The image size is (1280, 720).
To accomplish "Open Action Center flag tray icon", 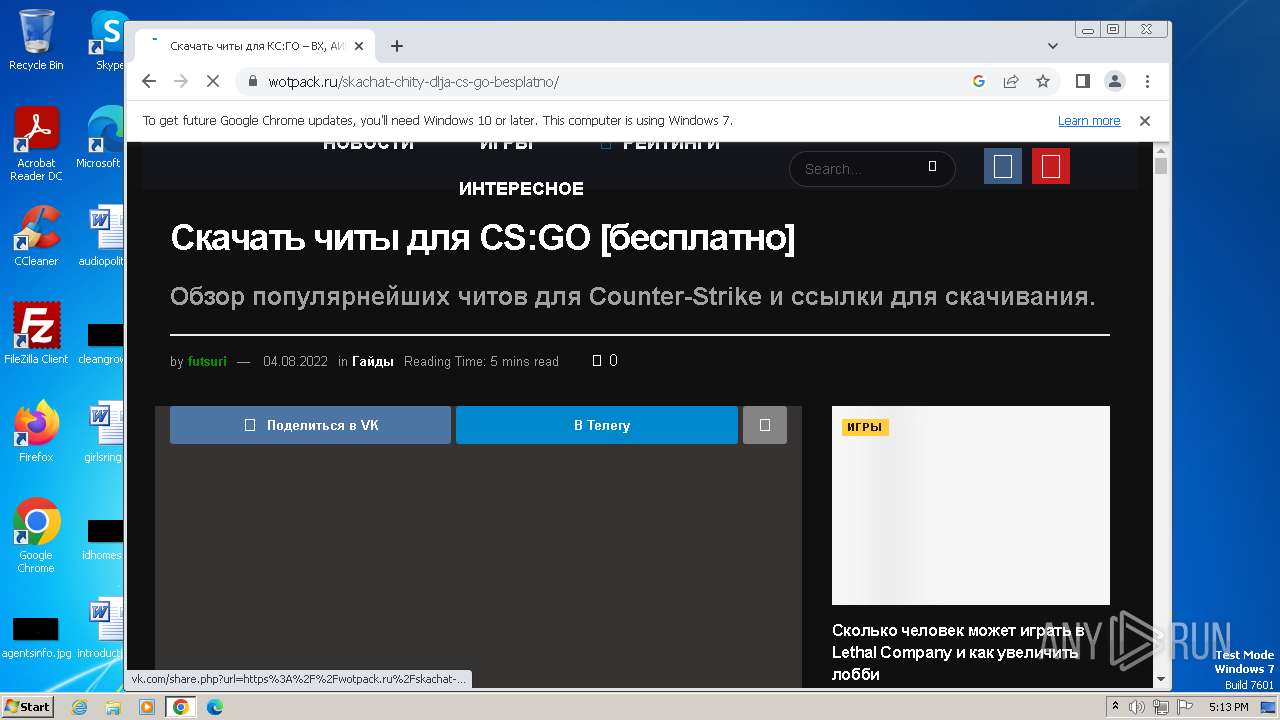I will pos(1184,707).
